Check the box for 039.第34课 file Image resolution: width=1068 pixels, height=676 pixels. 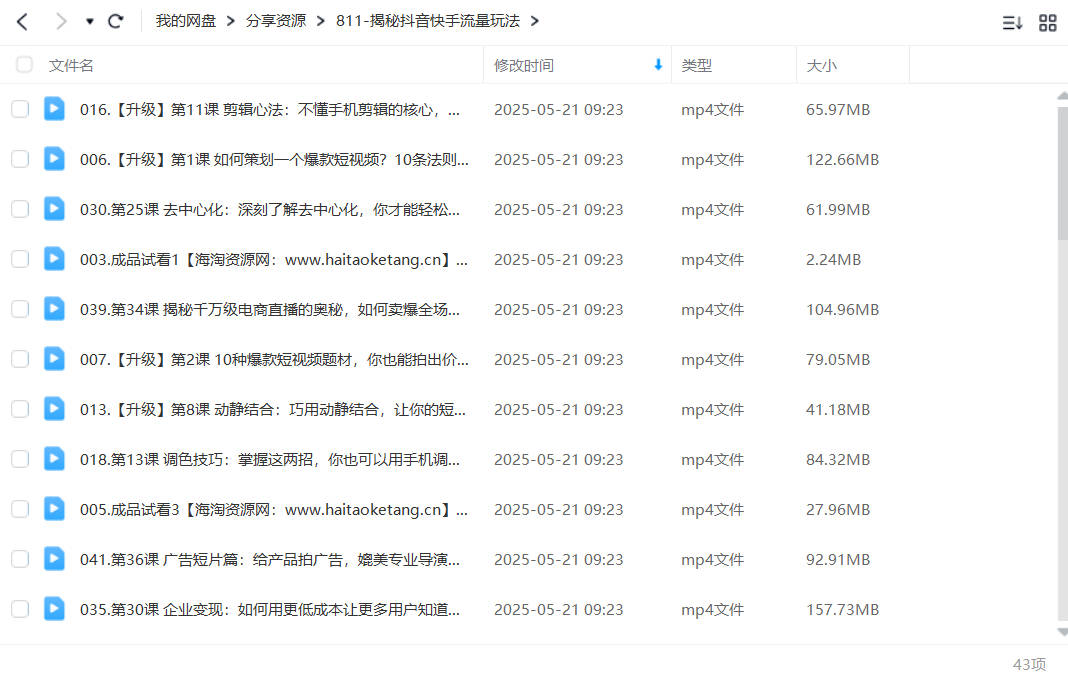(x=20, y=309)
